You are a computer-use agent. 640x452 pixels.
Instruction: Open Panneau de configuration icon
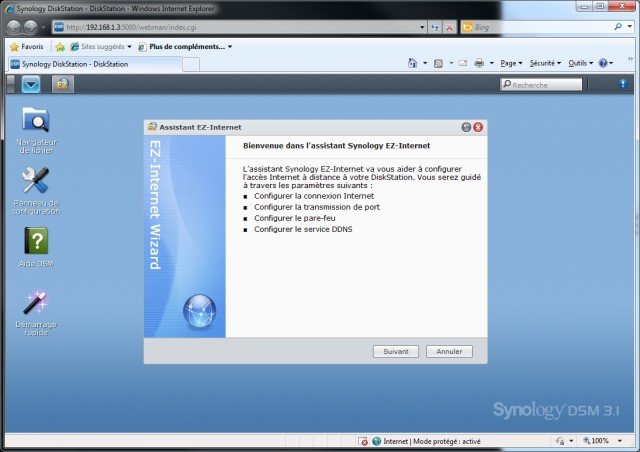point(36,190)
